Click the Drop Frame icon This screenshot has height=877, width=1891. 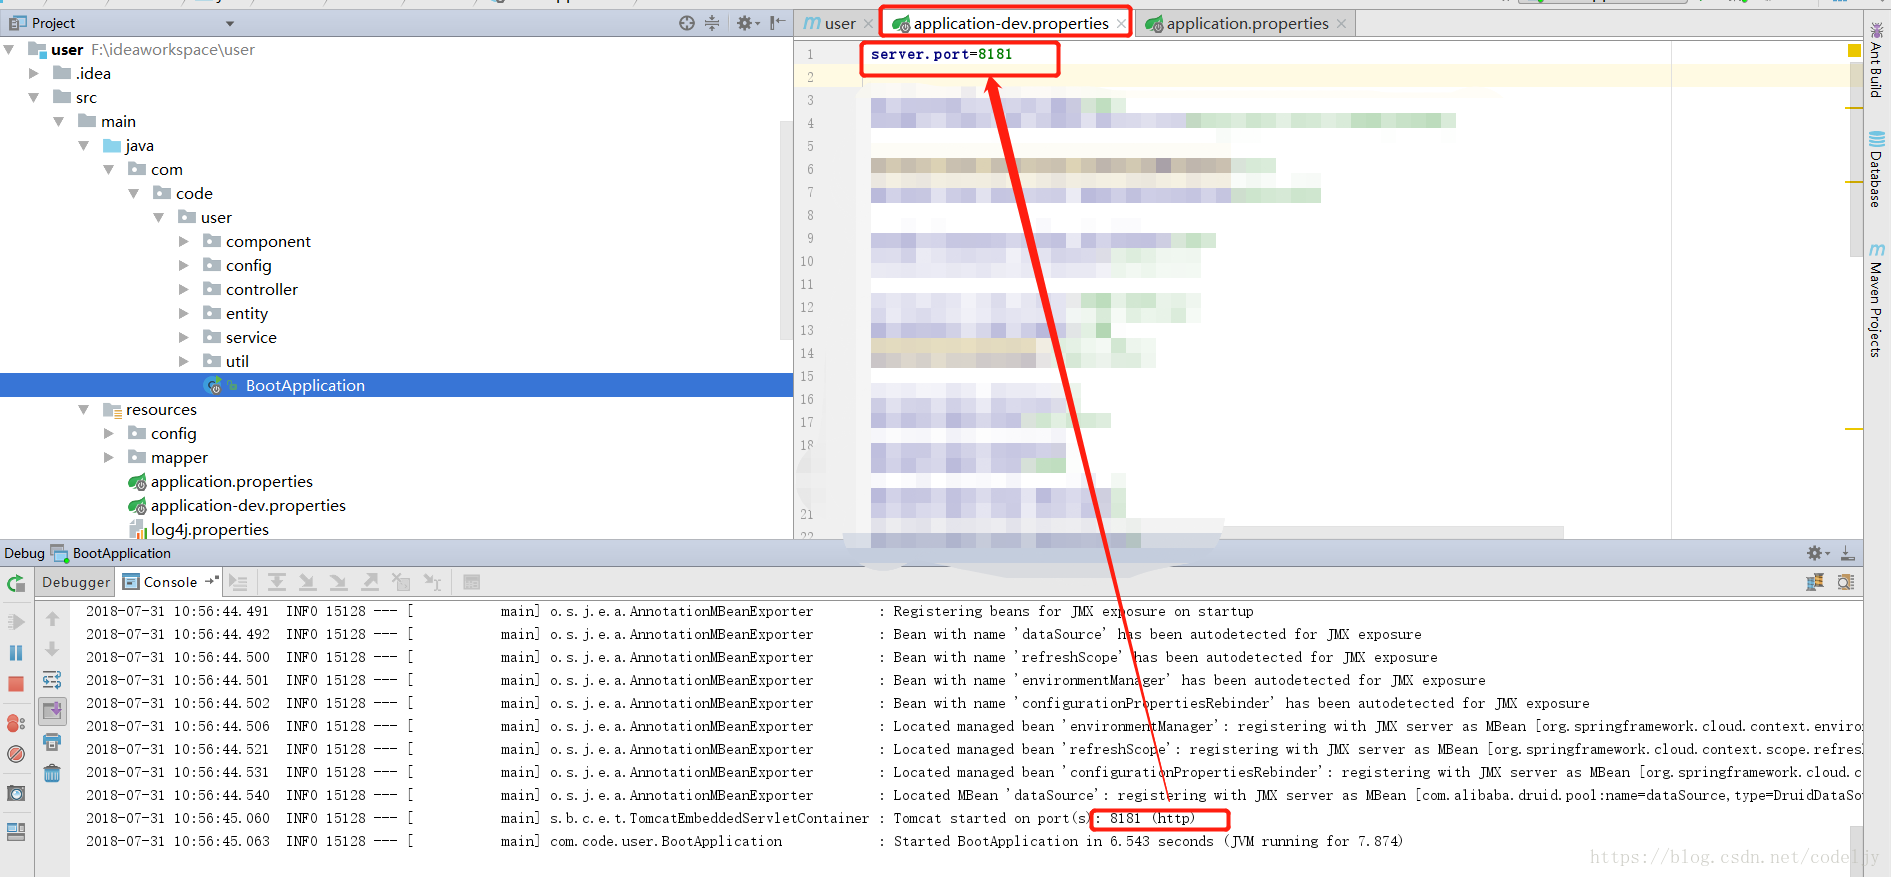tap(401, 582)
